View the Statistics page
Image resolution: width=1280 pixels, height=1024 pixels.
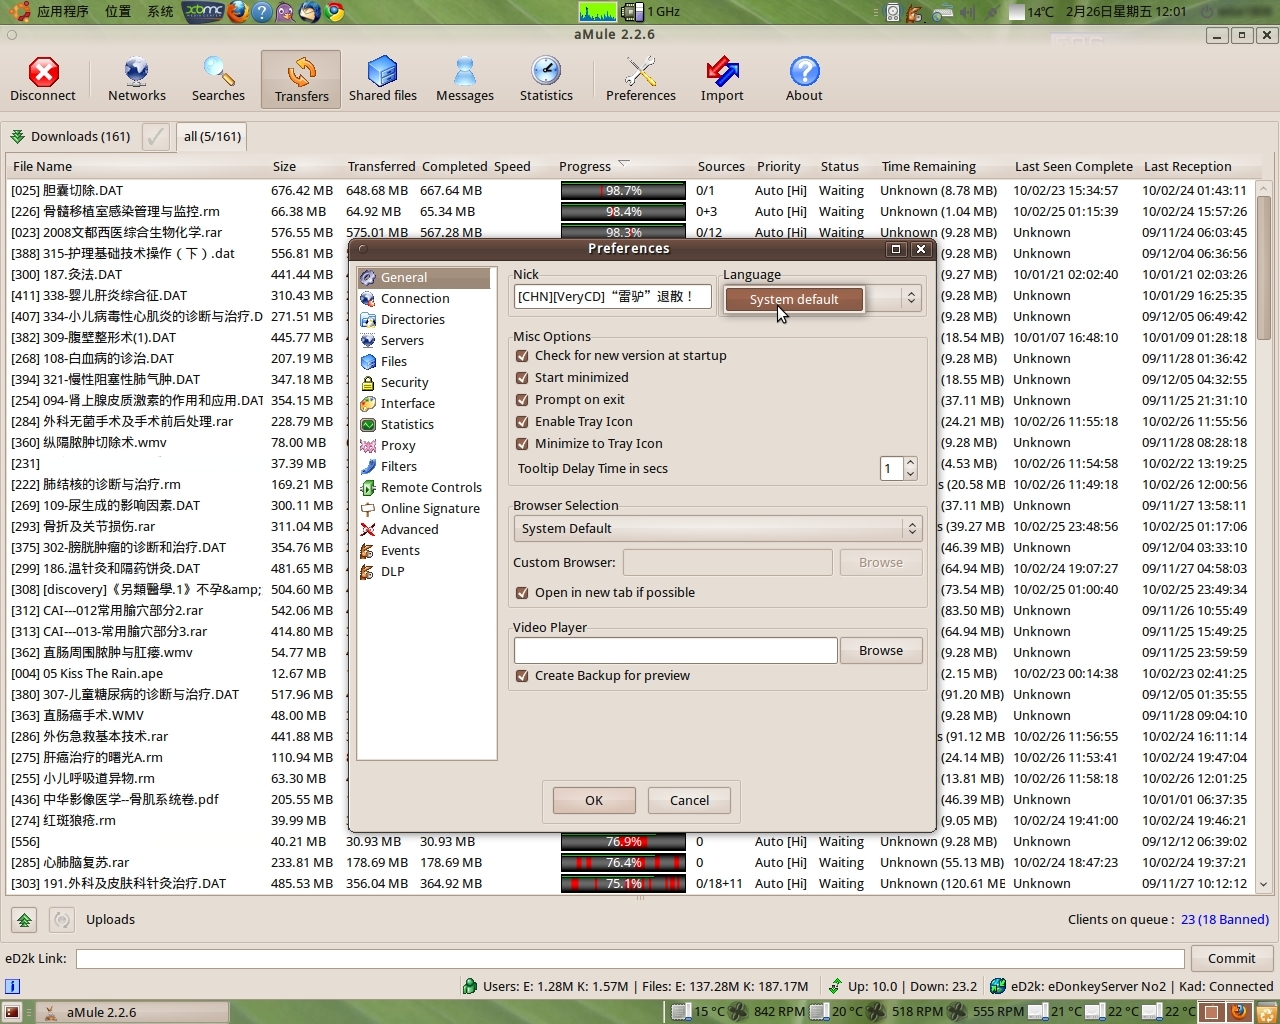click(x=546, y=79)
